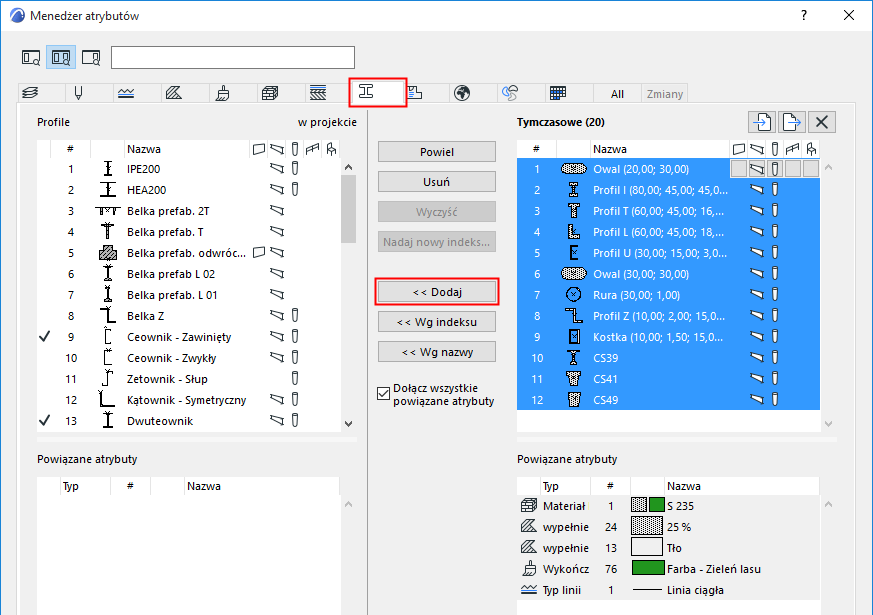Select the Dwuteownik profile row

189,421
